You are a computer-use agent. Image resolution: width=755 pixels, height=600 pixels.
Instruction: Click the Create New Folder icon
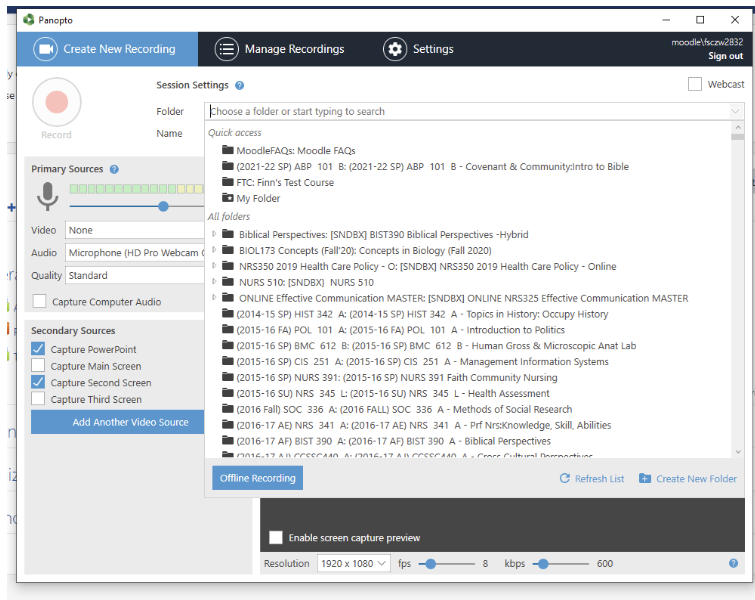[645, 479]
